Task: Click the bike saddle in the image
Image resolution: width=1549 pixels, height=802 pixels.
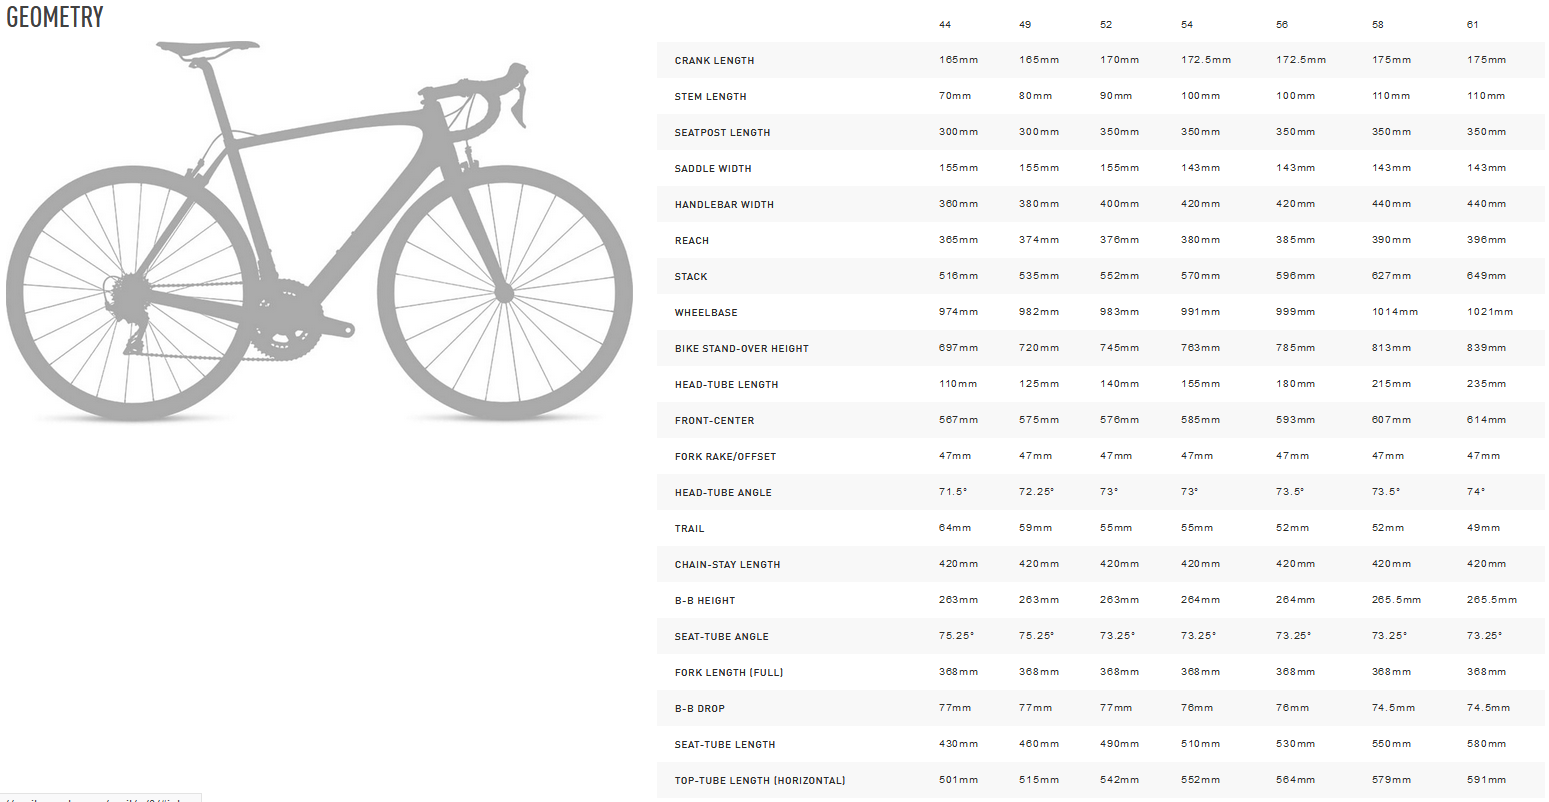Action: click(208, 46)
